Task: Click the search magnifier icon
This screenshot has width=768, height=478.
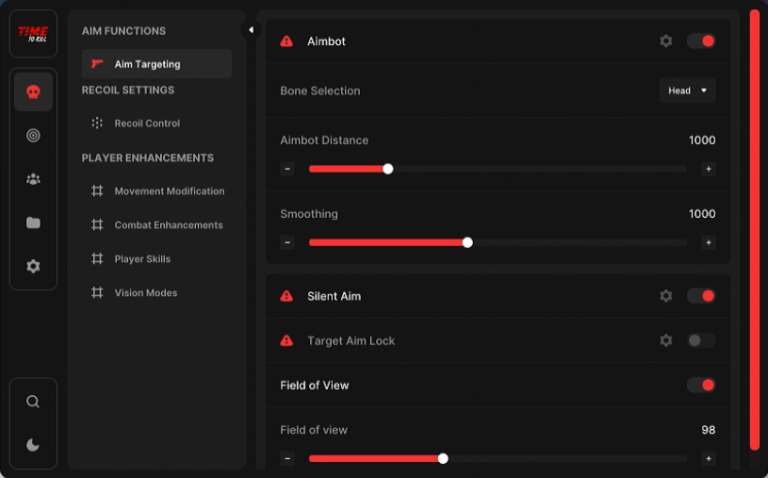Action: [x=33, y=401]
